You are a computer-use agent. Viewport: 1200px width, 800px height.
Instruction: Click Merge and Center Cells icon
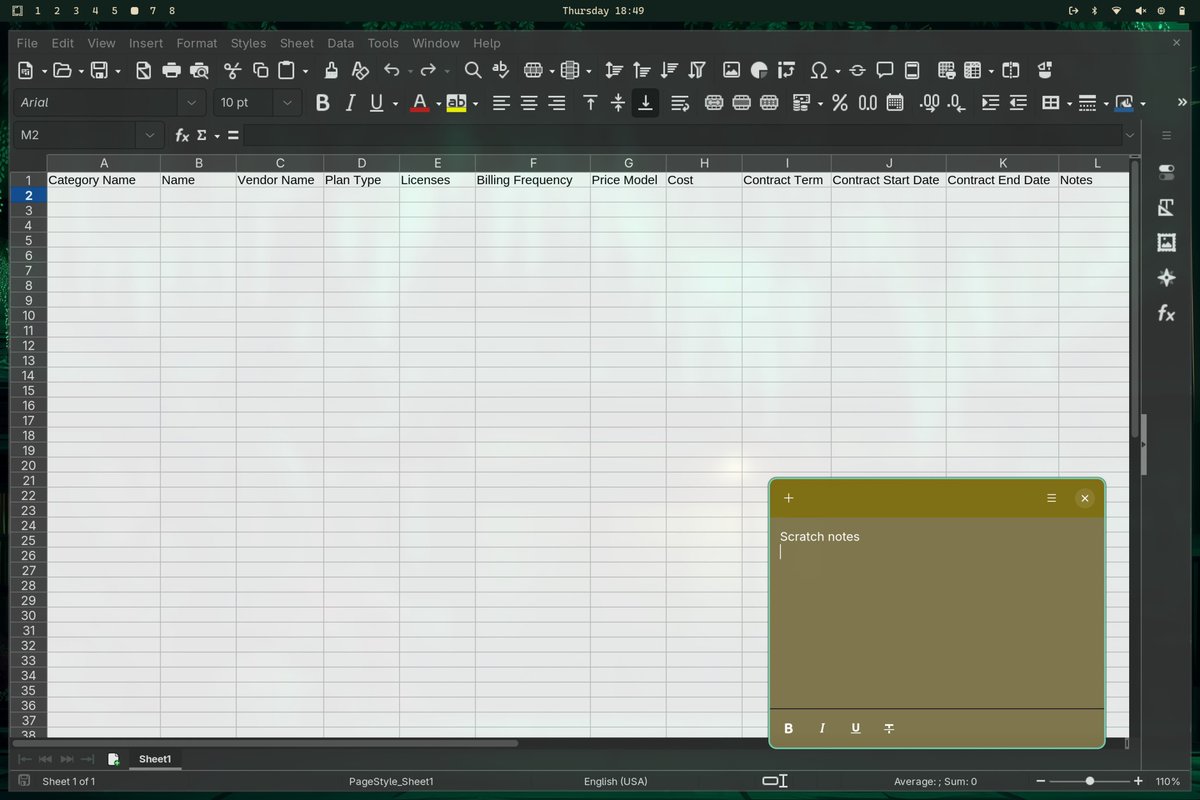[714, 102]
